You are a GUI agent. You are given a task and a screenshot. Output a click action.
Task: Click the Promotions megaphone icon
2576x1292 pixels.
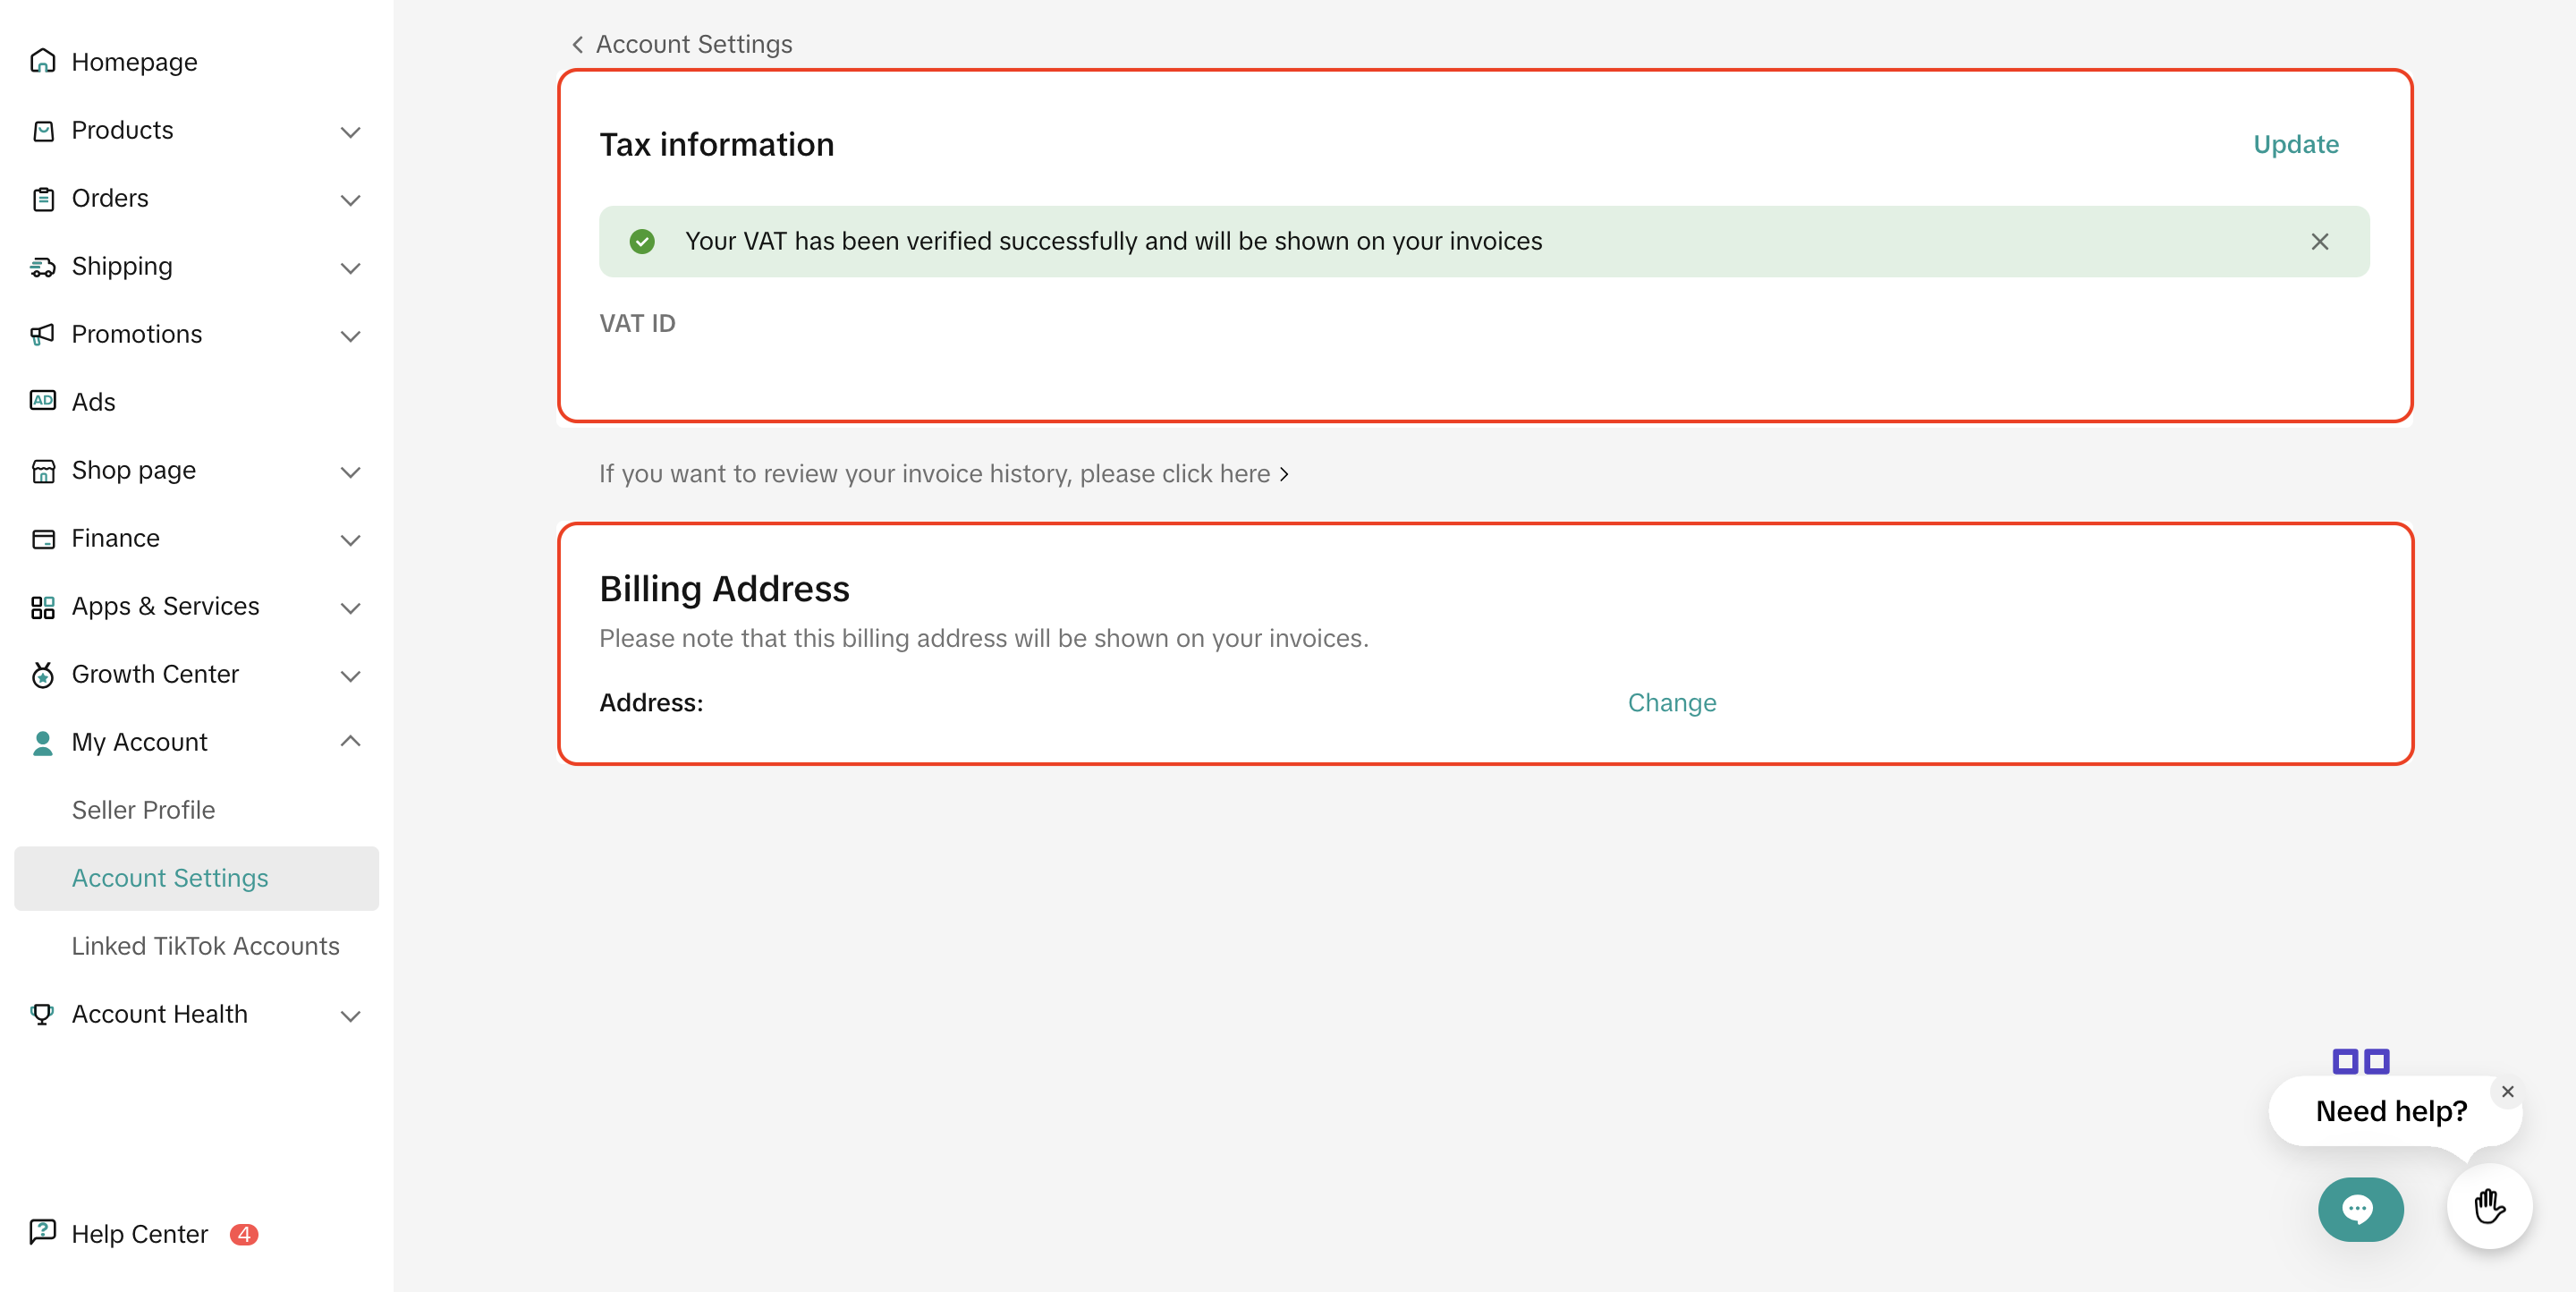tap(42, 334)
